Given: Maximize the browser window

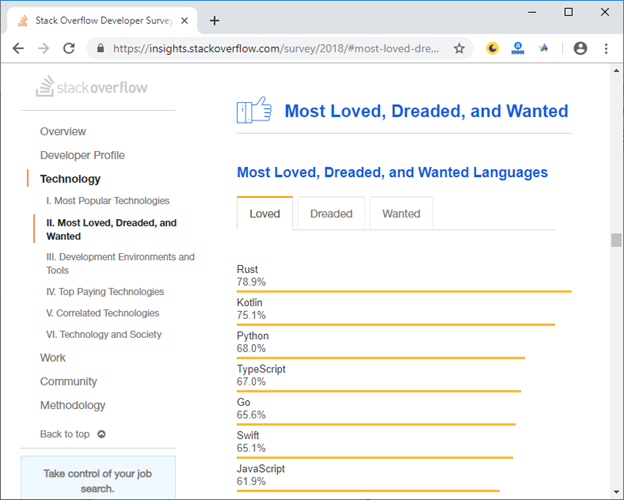Looking at the screenshot, I should pyautogui.click(x=569, y=12).
